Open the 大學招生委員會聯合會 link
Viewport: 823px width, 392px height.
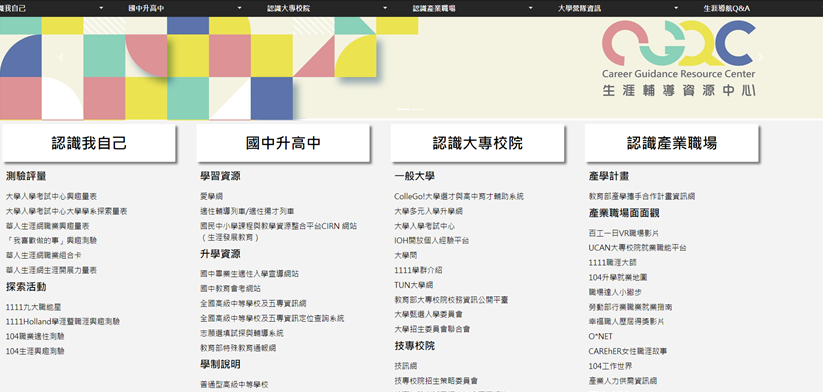[432, 329]
